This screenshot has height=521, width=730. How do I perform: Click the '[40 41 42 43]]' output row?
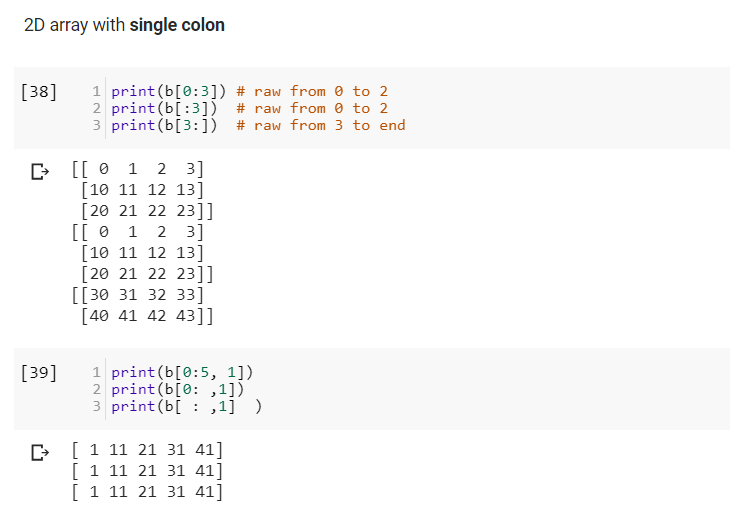pos(146,316)
